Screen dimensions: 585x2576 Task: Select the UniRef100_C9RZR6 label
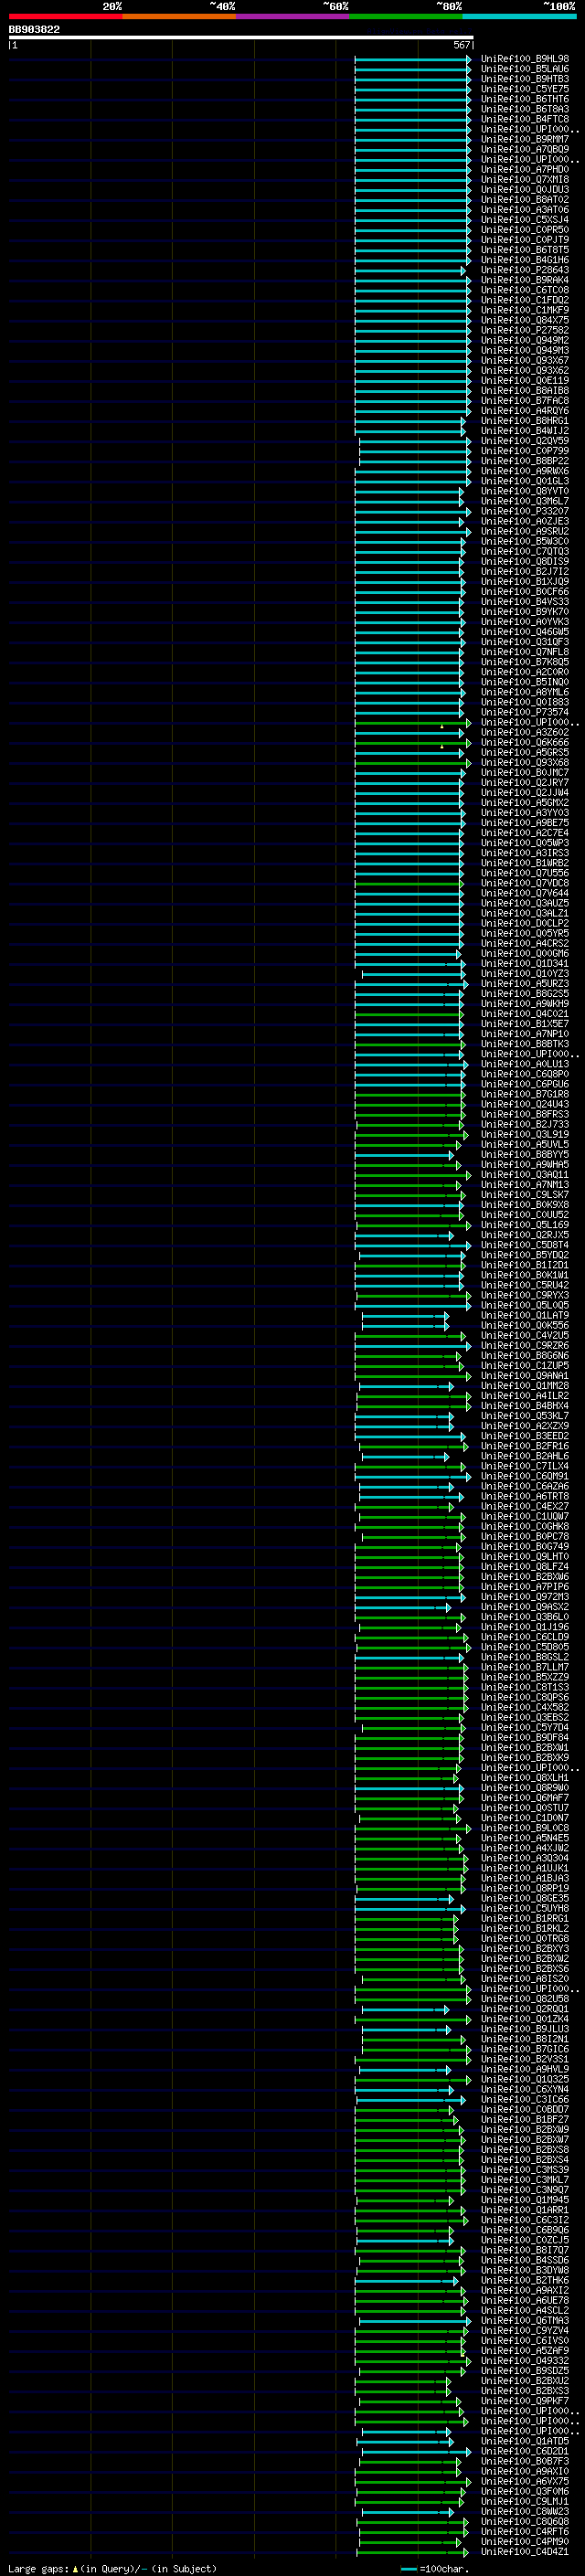coord(525,1346)
